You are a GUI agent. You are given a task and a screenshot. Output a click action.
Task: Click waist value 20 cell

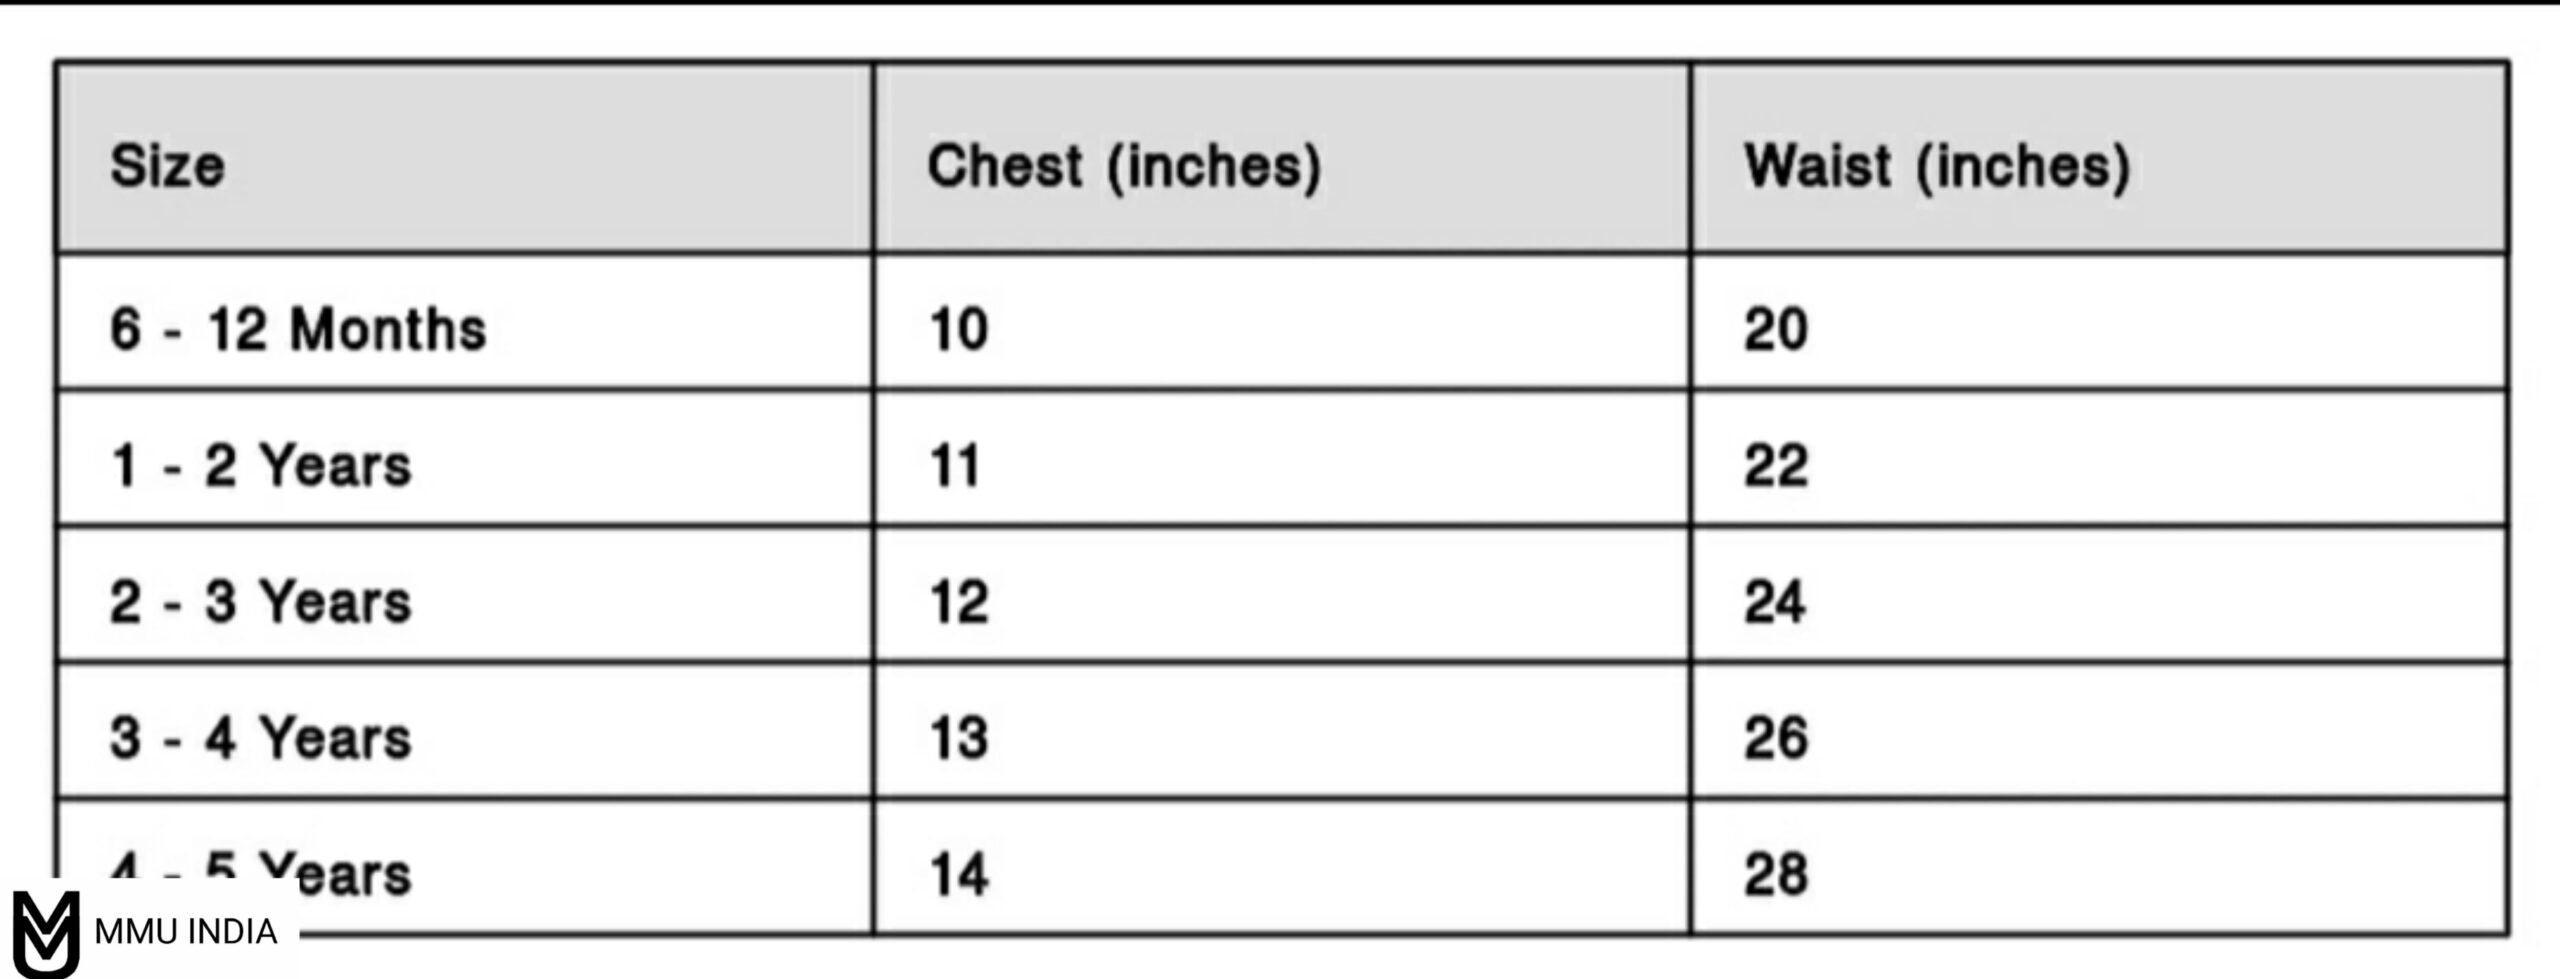point(1775,329)
